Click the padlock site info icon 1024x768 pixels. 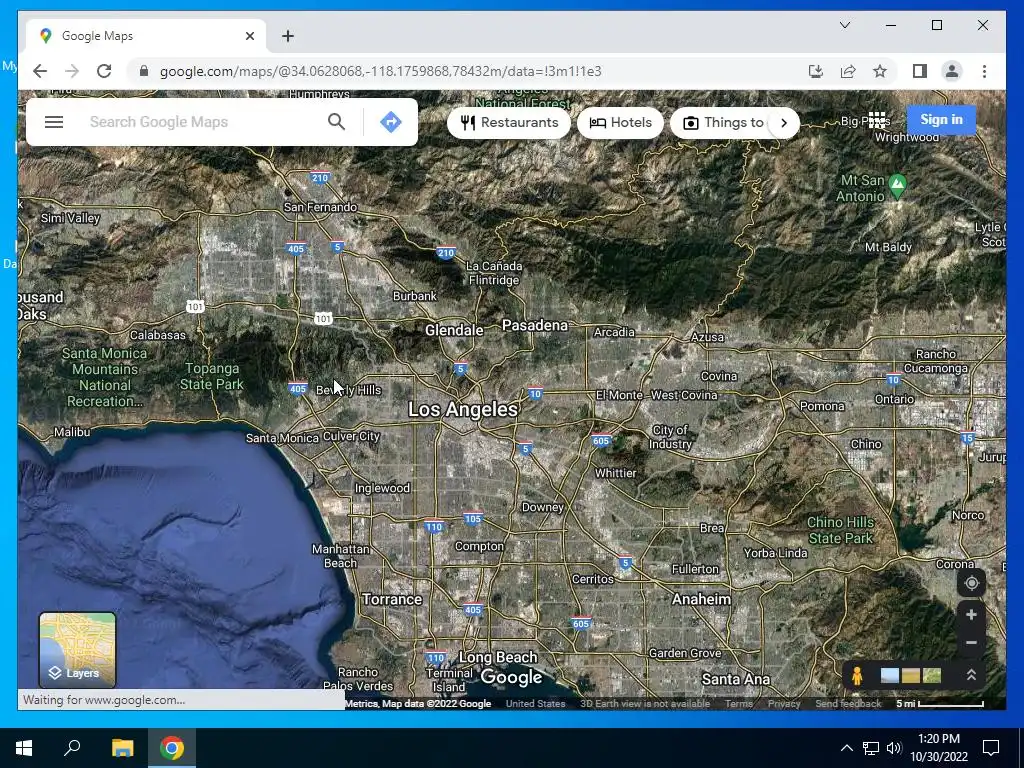coord(144,71)
